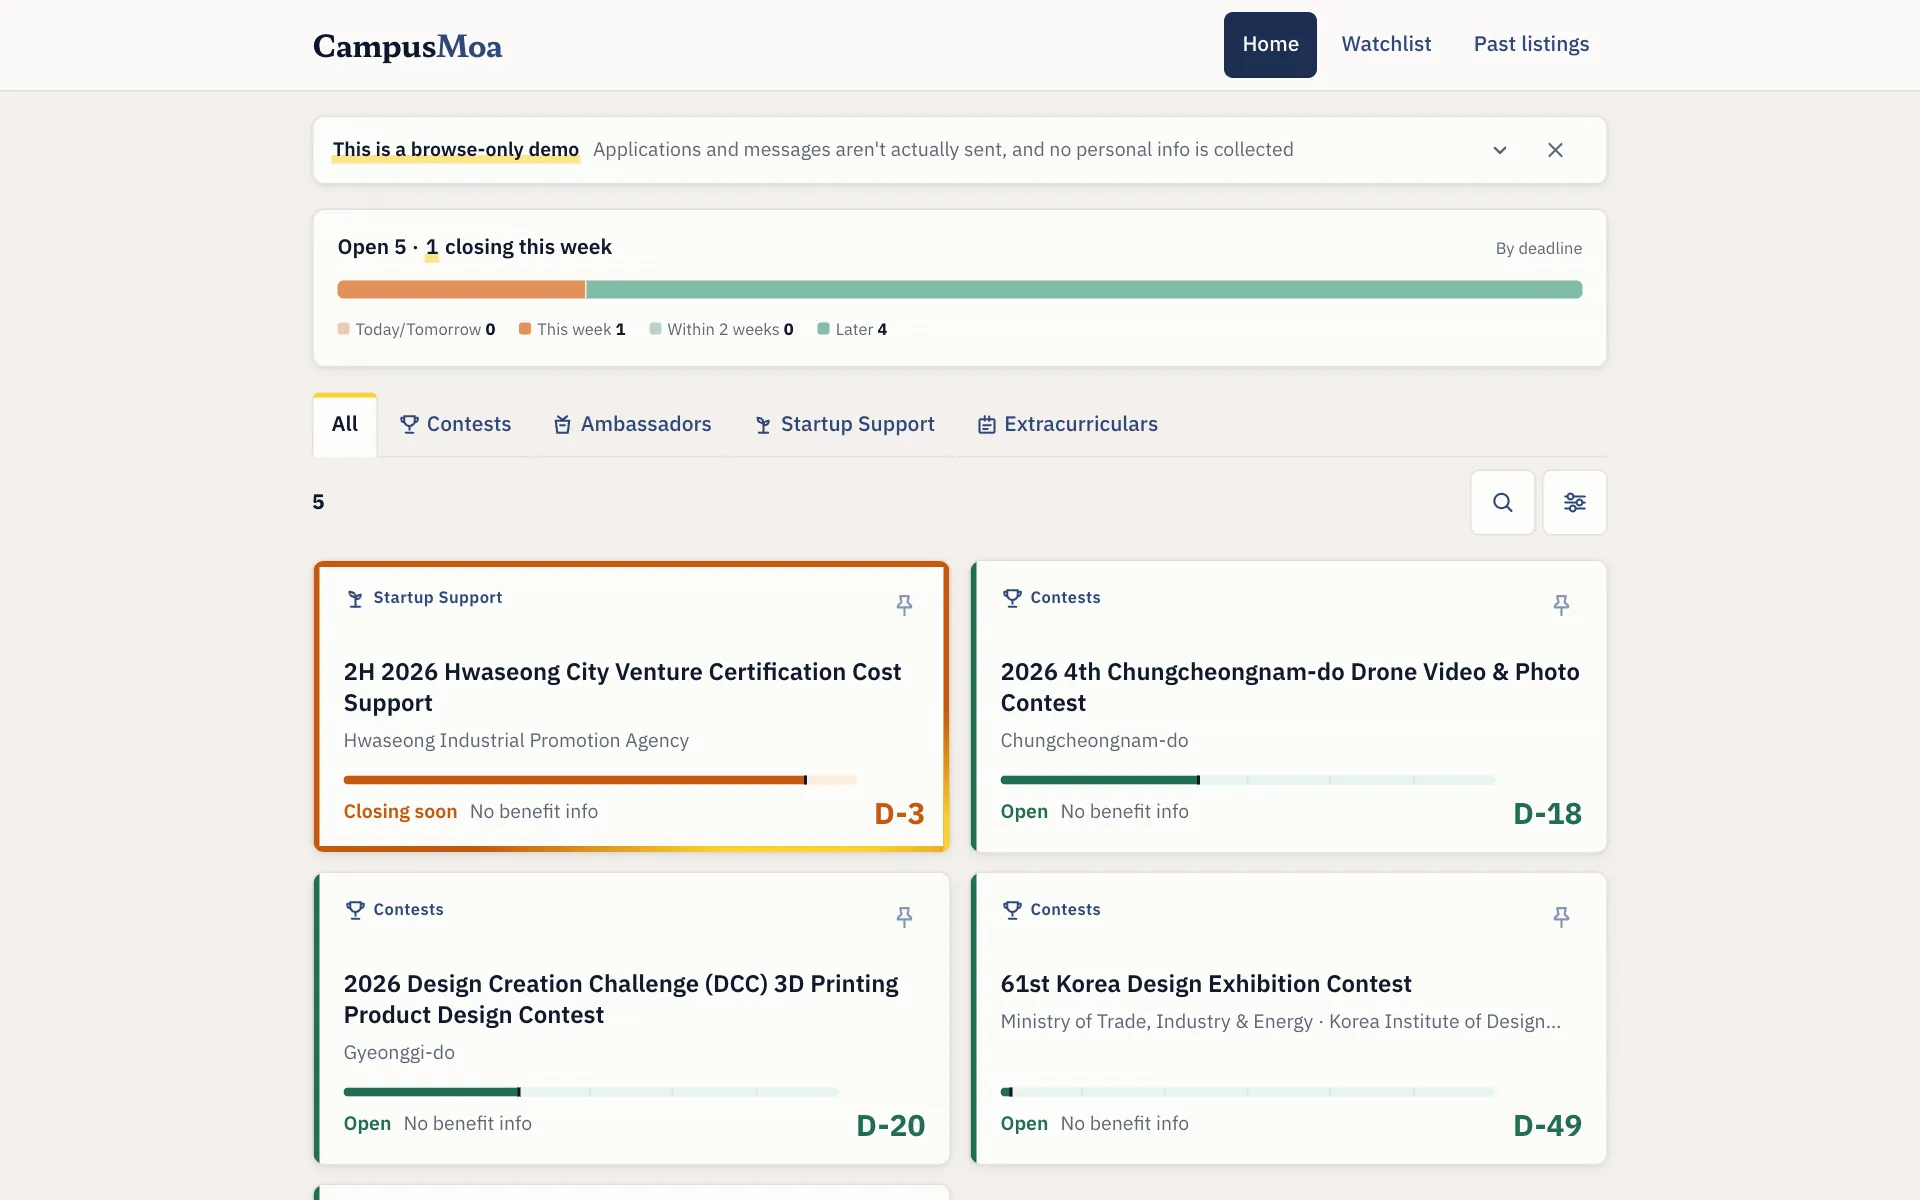Click the green Later deadline bar segment
Image resolution: width=1920 pixels, height=1200 pixels.
click(x=1084, y=290)
